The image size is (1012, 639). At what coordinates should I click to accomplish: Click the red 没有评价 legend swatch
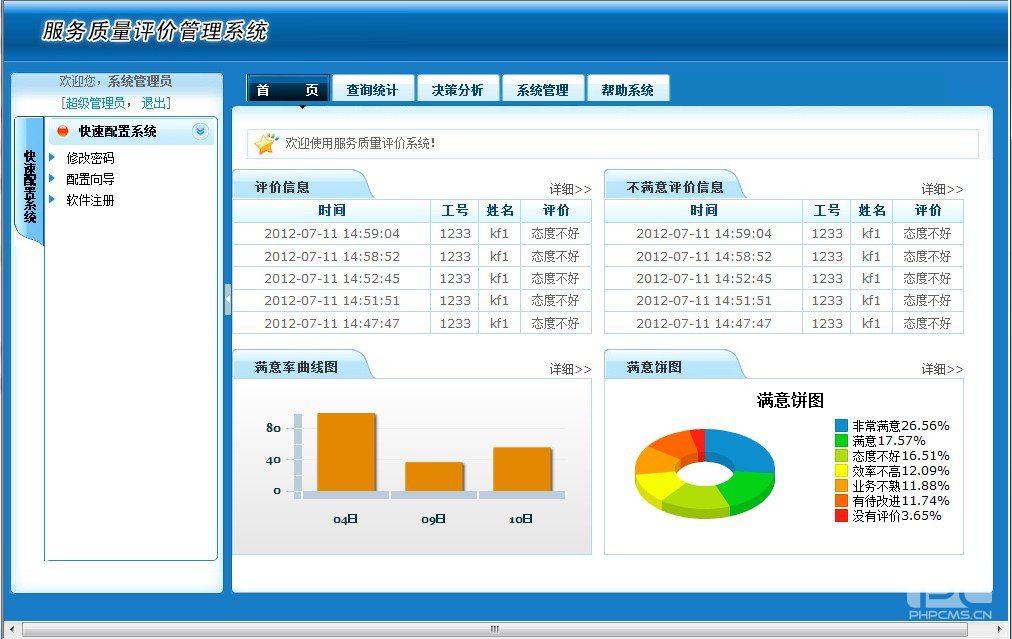tap(841, 516)
